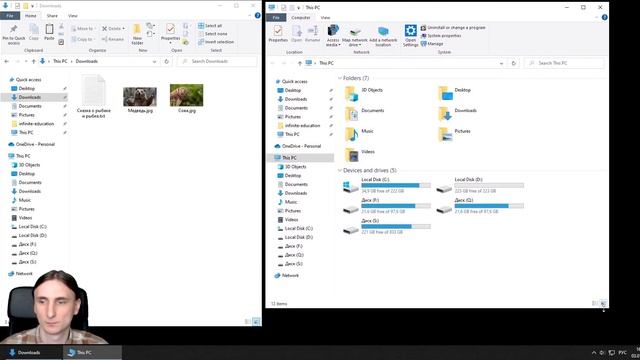Viewport: 640px width, 360px height.
Task: Open the Home tab in Downloads window
Action: (31, 16)
